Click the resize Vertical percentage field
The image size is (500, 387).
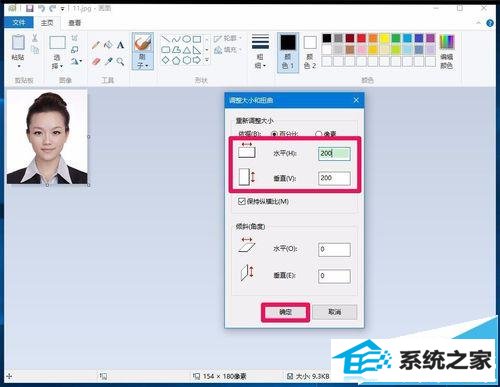click(x=334, y=178)
